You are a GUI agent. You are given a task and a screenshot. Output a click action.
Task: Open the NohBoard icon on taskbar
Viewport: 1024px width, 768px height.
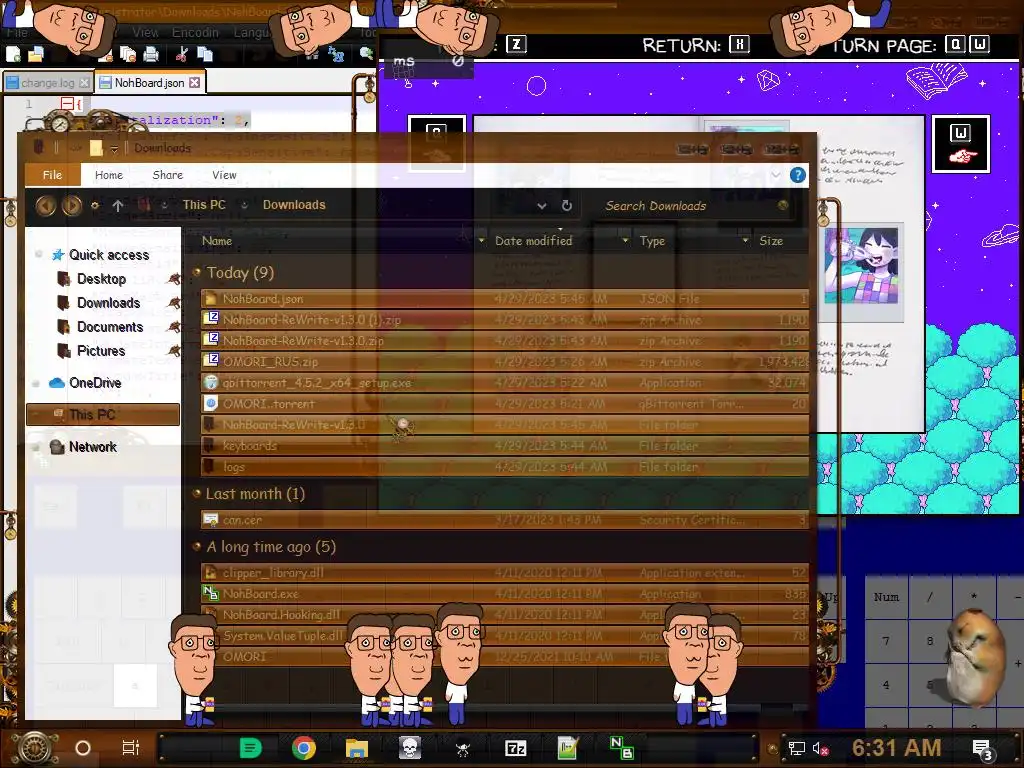(621, 748)
